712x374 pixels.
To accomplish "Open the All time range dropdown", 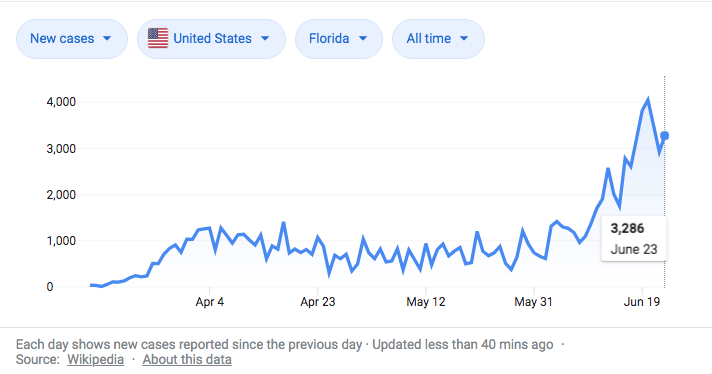I will coord(438,39).
